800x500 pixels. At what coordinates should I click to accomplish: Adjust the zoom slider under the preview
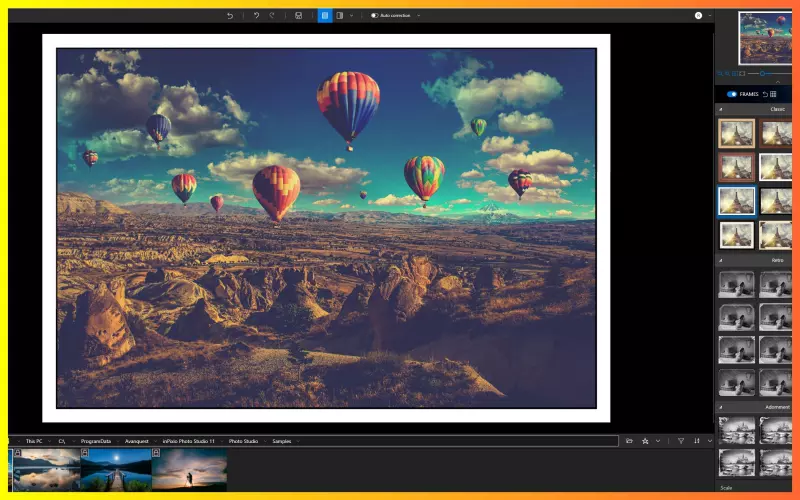[x=762, y=74]
